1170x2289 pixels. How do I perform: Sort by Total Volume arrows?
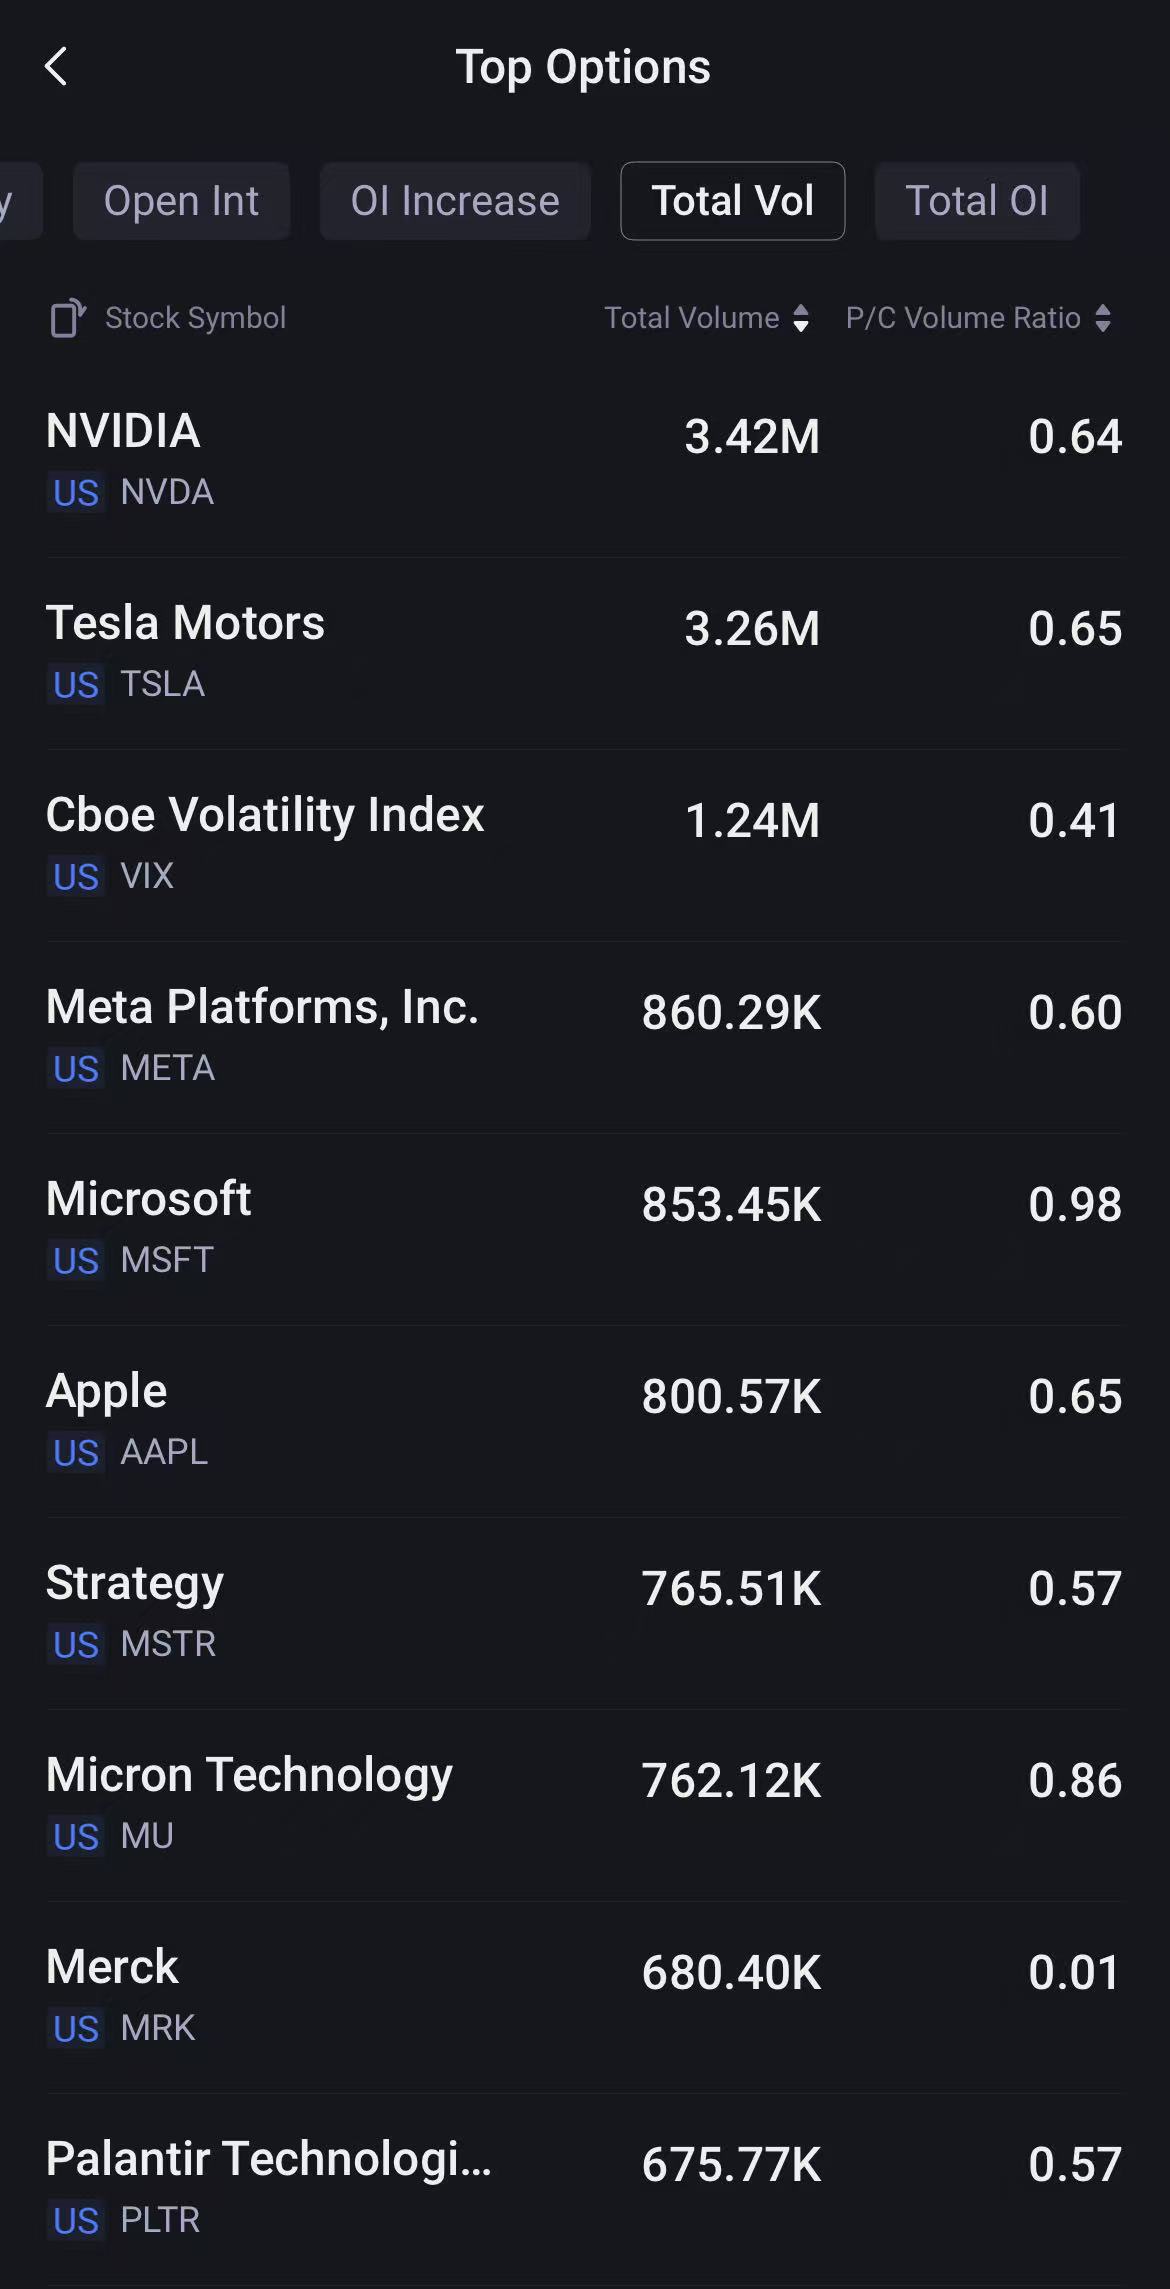tap(801, 318)
